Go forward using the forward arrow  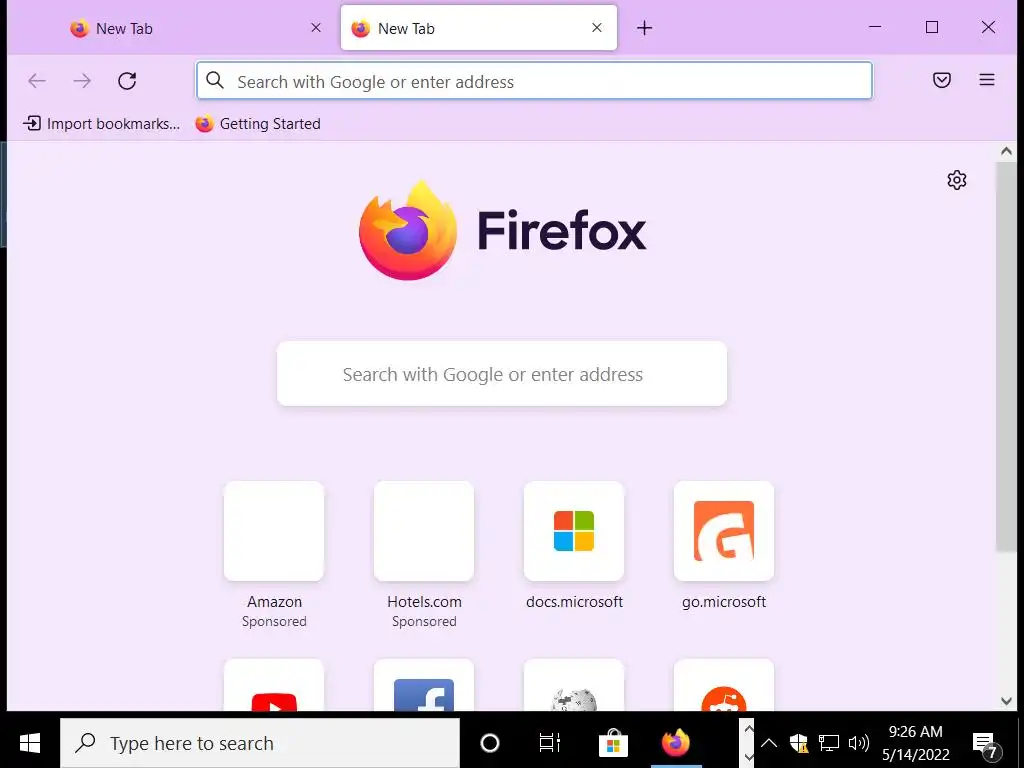(82, 81)
